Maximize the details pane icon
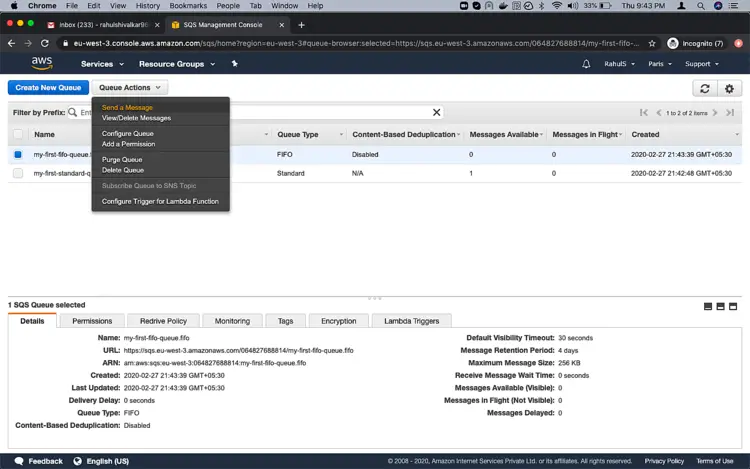Image resolution: width=750 pixels, height=469 pixels. click(732, 306)
